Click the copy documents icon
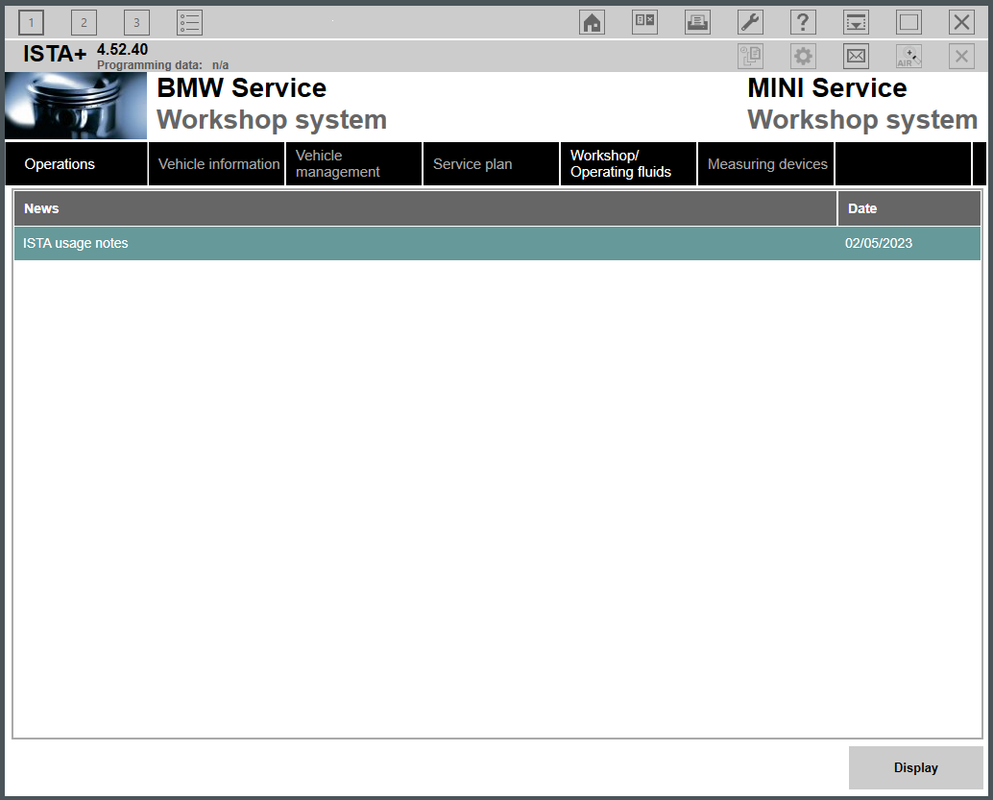This screenshot has width=993, height=800. (x=750, y=56)
